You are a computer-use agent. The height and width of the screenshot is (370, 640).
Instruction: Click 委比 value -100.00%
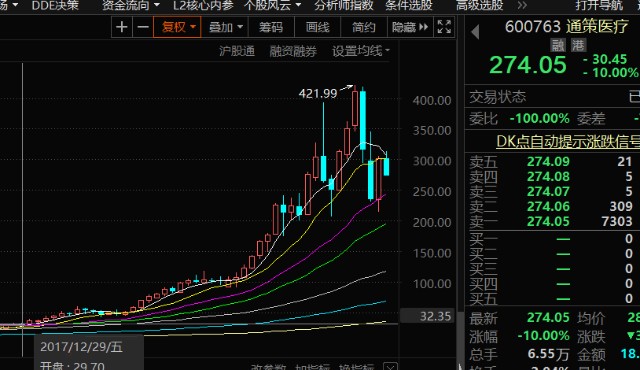539,119
